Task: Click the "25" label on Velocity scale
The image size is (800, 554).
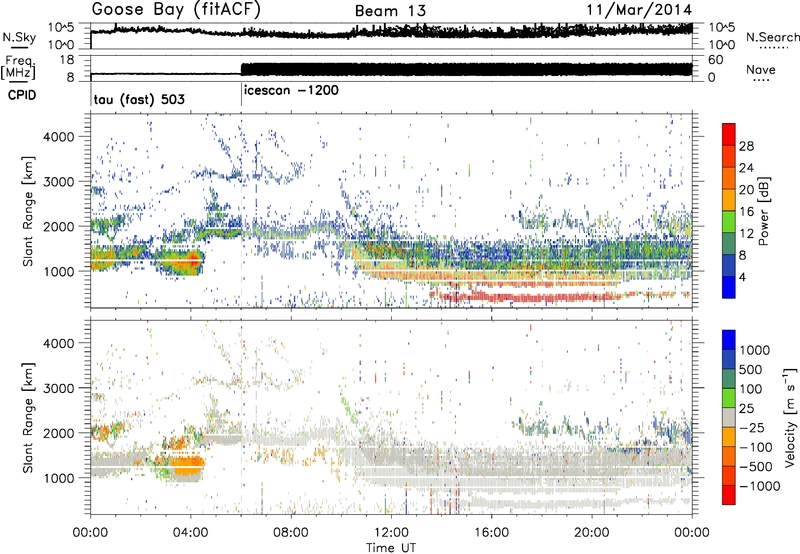Action: 746,409
